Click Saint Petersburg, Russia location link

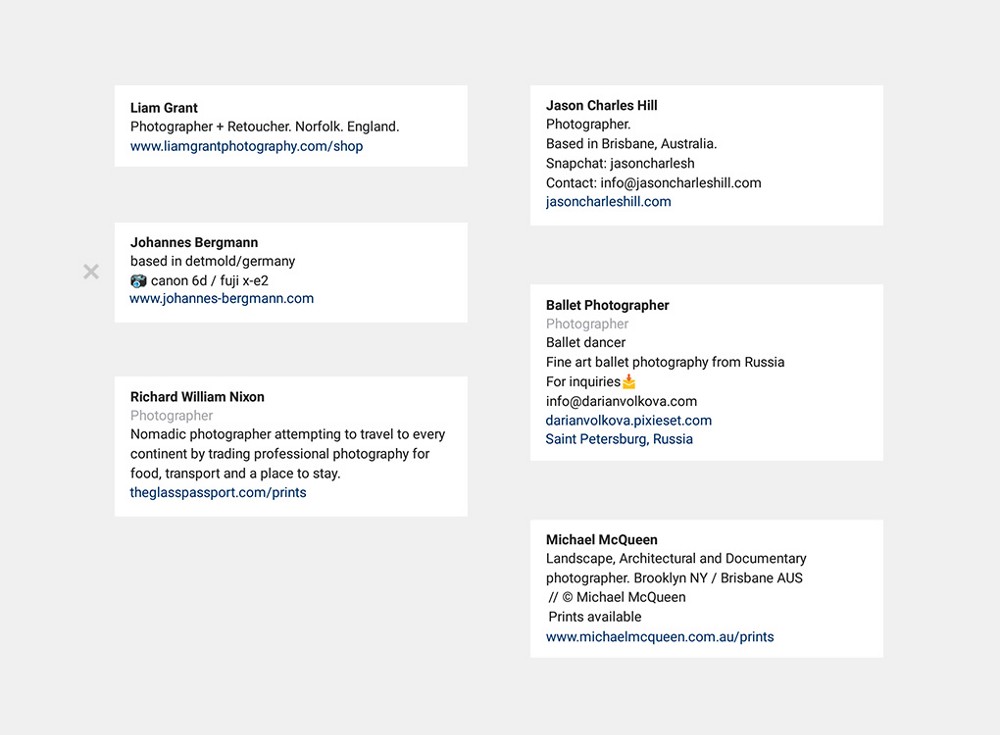619,439
